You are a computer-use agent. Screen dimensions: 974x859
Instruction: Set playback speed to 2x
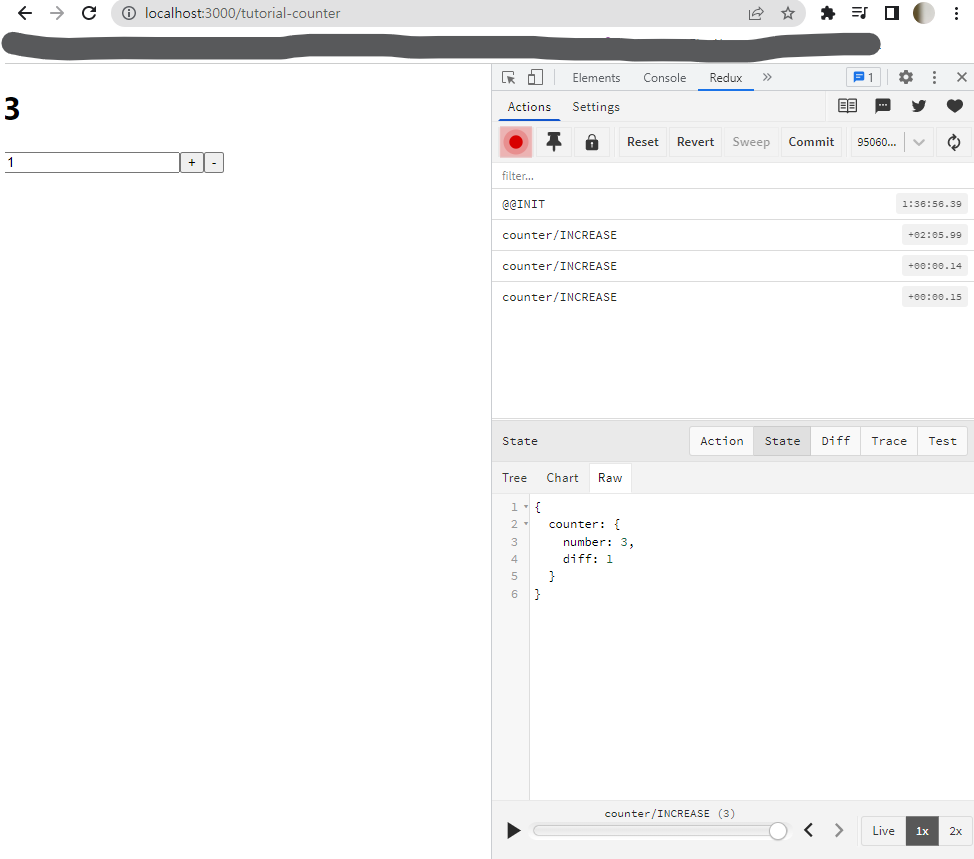[x=955, y=831]
